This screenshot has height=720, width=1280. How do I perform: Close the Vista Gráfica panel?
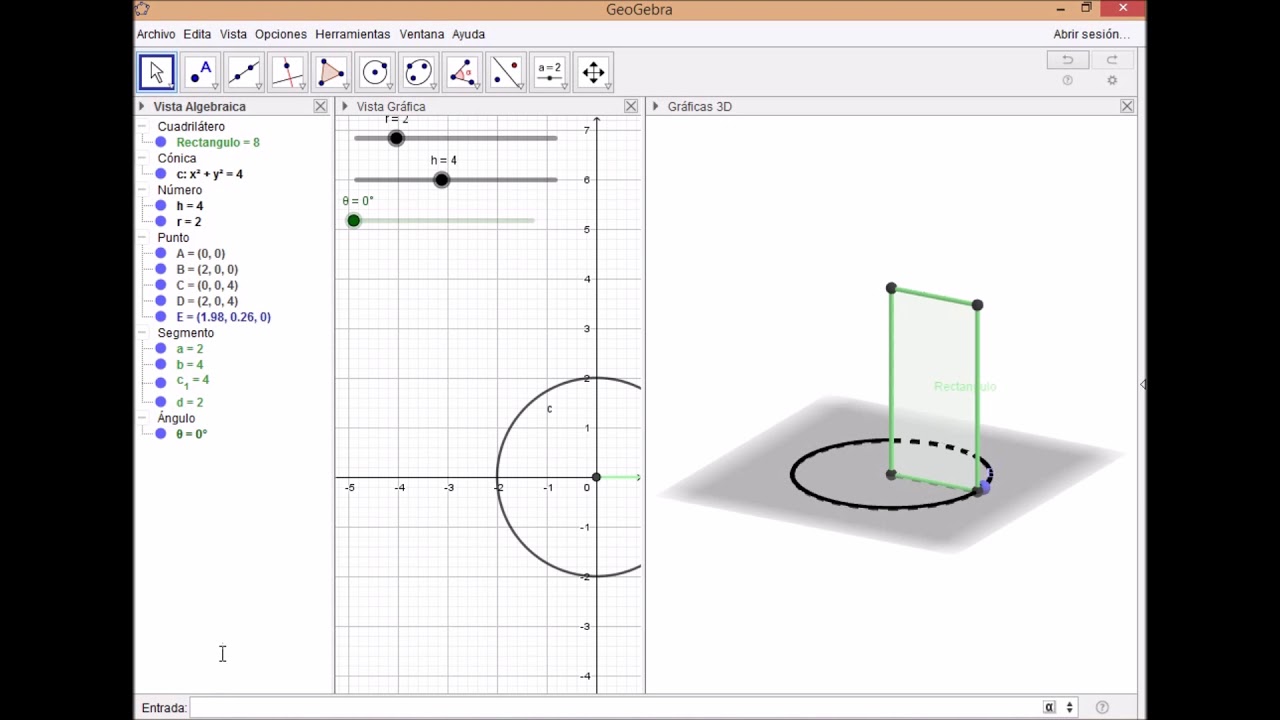pyautogui.click(x=631, y=106)
